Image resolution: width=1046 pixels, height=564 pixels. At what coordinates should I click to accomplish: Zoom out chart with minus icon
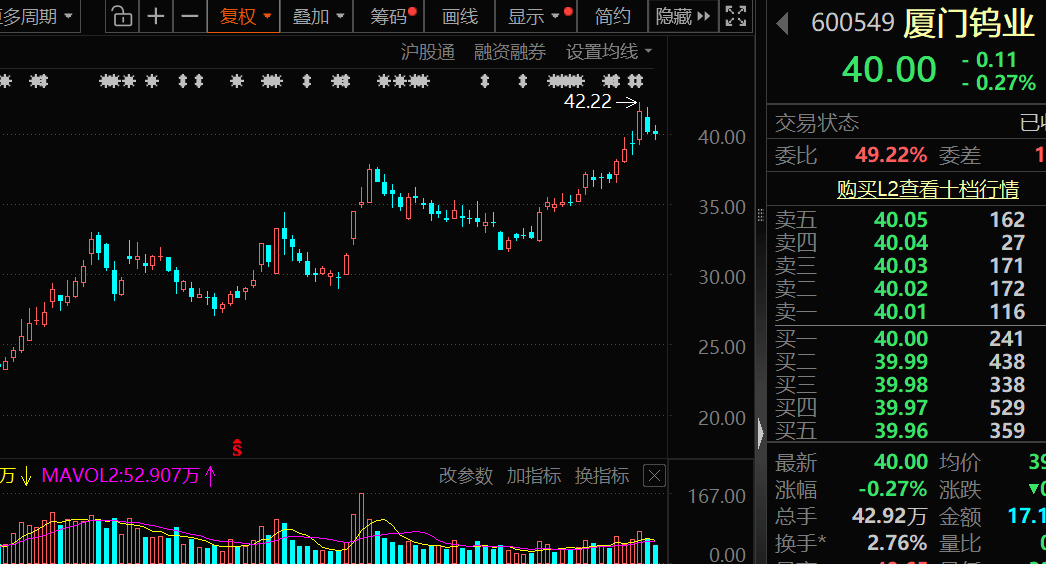[x=189, y=17]
